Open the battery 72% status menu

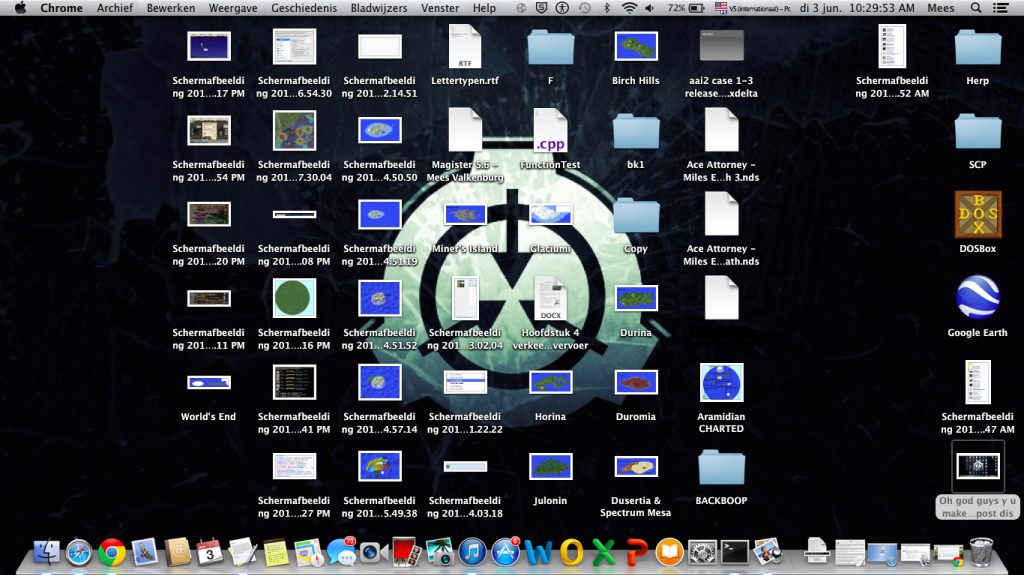click(x=686, y=8)
